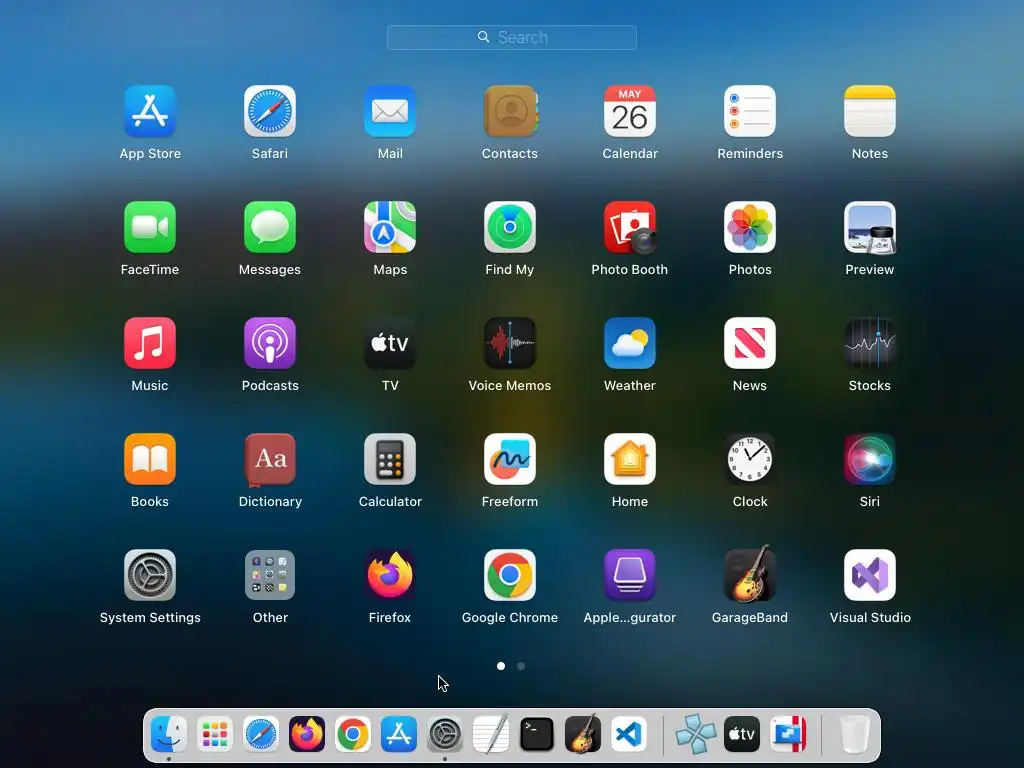This screenshot has height=768, width=1024.
Task: Open the Trash in the Dock
Action: [854, 734]
